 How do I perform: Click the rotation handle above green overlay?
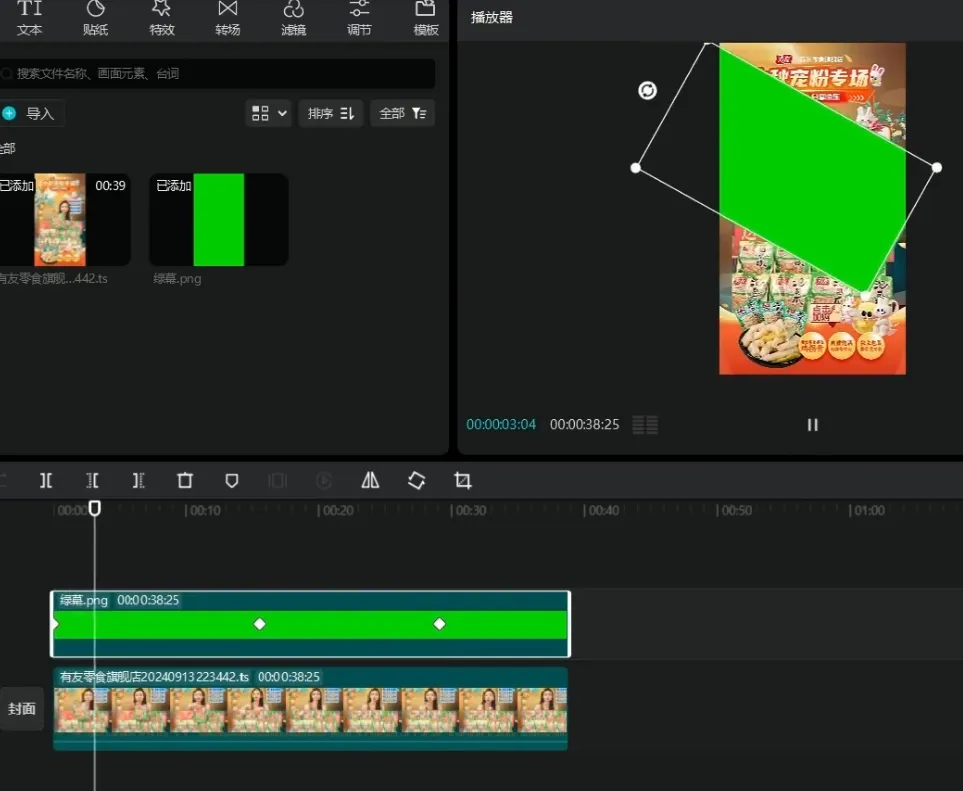[647, 91]
